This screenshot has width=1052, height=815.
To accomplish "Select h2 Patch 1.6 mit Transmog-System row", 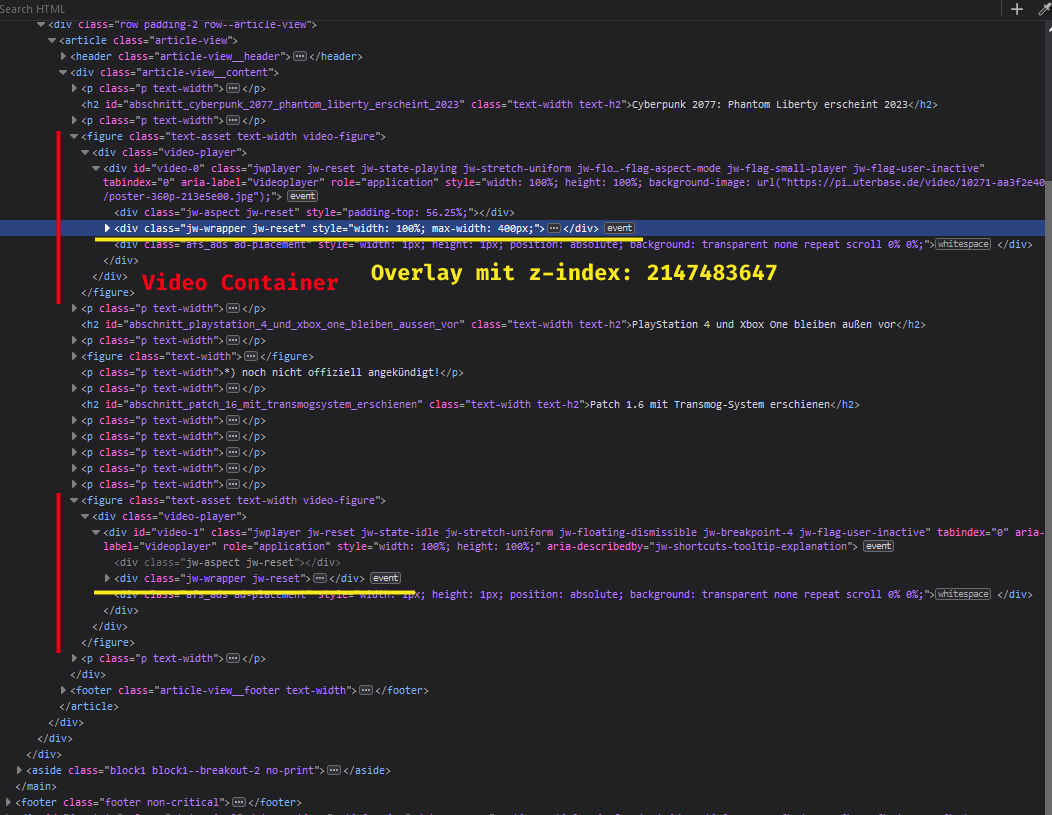I will pyautogui.click(x=470, y=404).
